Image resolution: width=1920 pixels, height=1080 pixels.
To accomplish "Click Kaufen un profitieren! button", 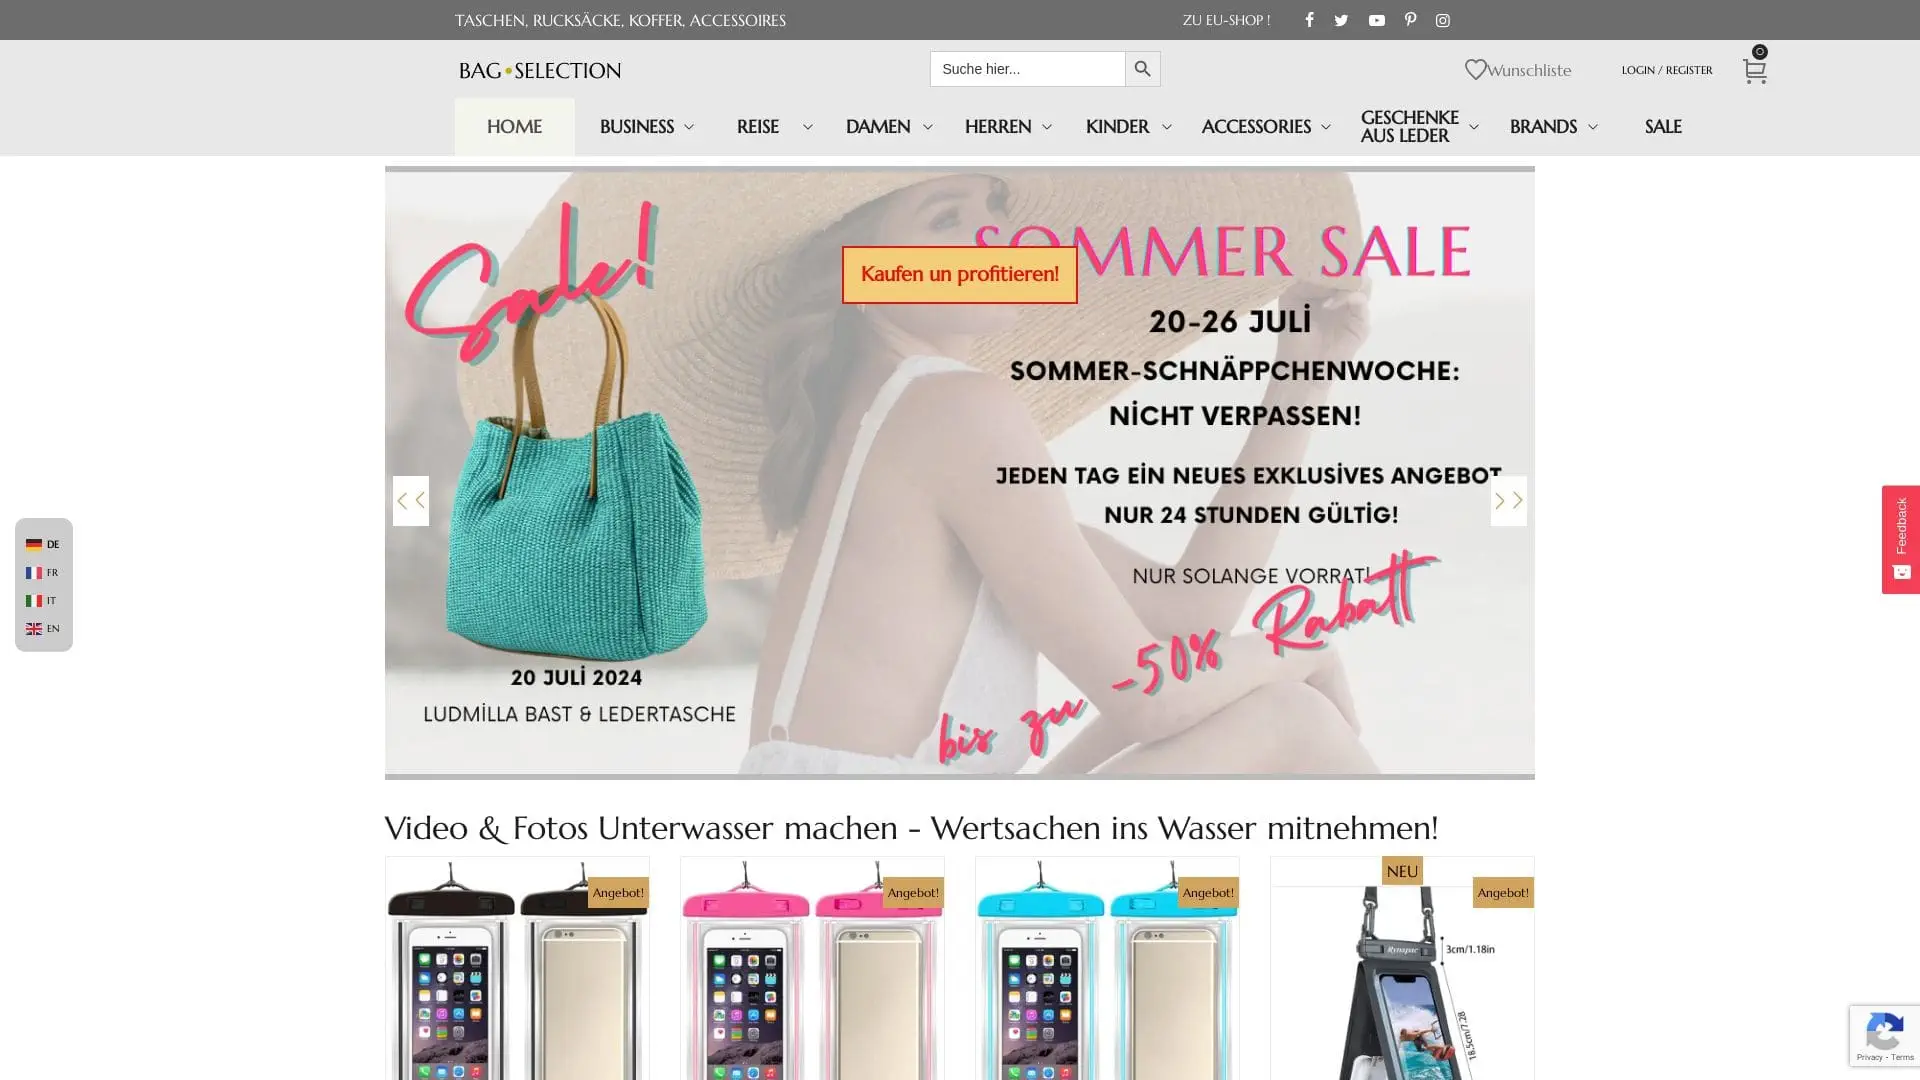I will pos(959,274).
